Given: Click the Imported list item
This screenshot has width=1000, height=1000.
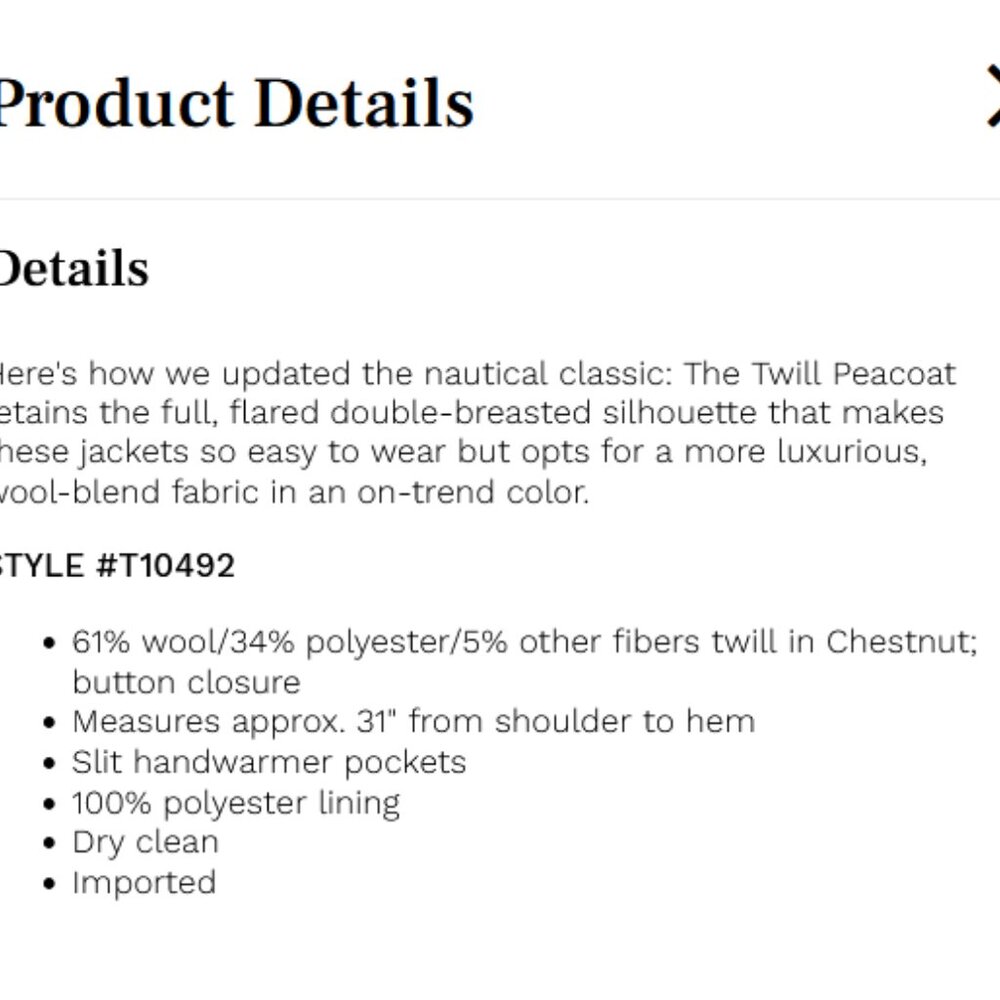Looking at the screenshot, I should pyautogui.click(x=144, y=883).
